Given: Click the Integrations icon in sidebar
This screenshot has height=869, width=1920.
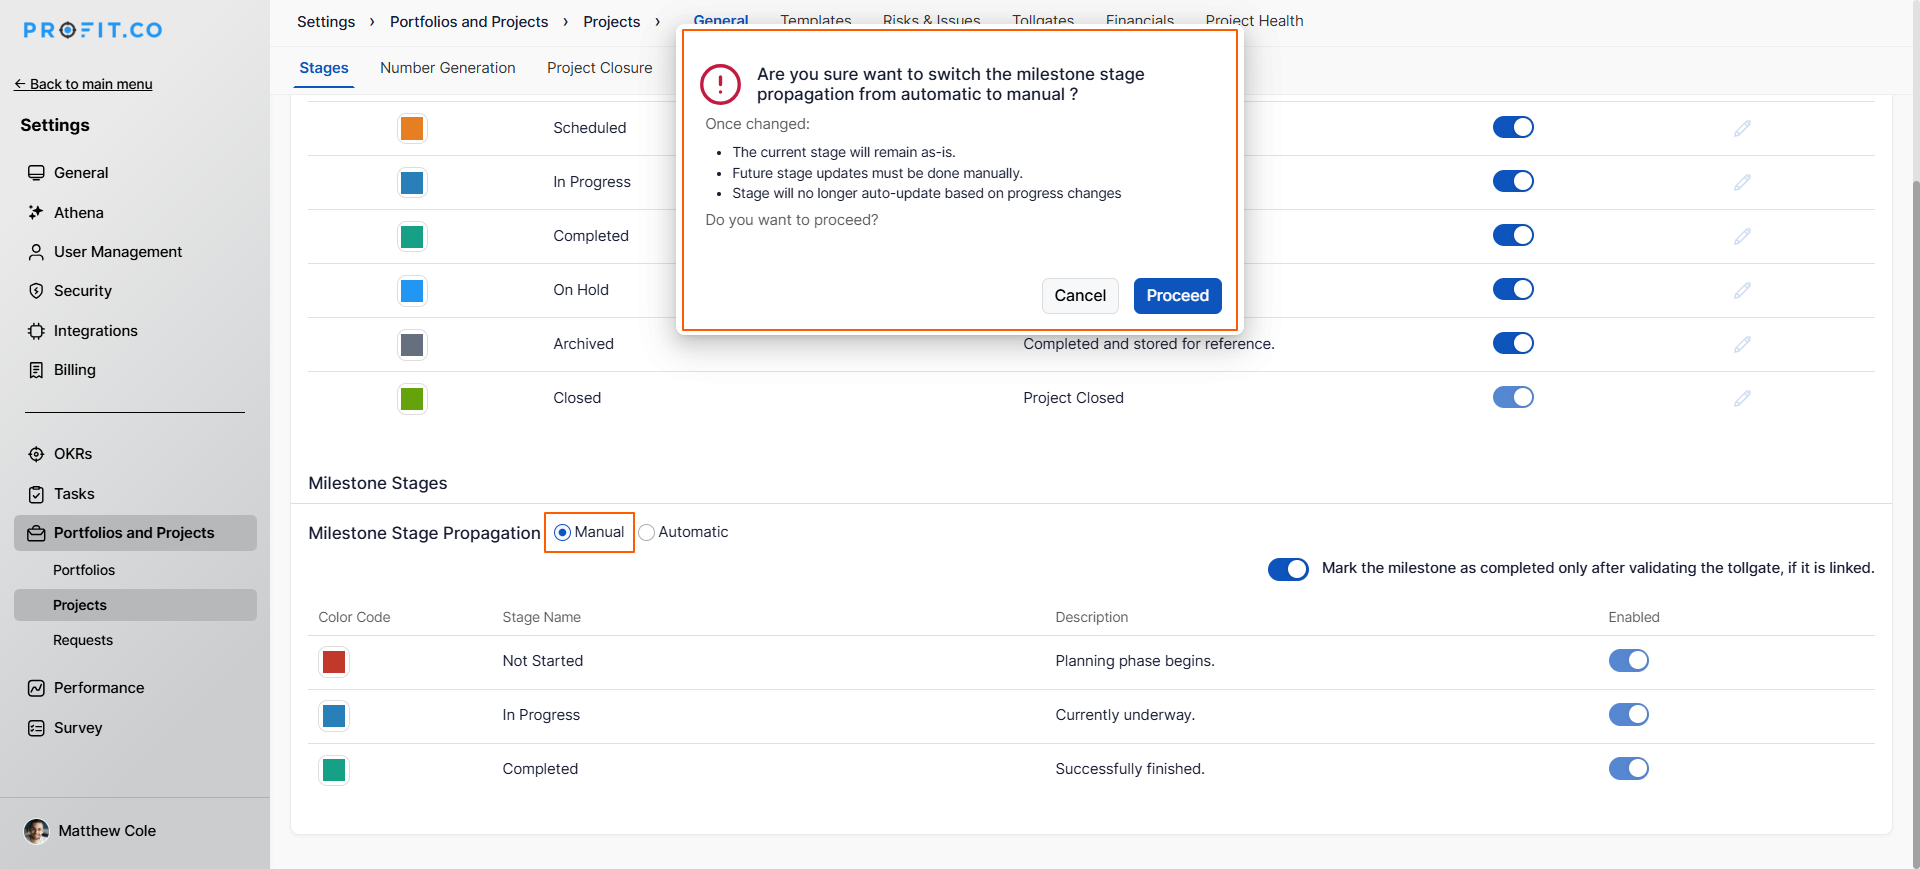Looking at the screenshot, I should [x=36, y=331].
